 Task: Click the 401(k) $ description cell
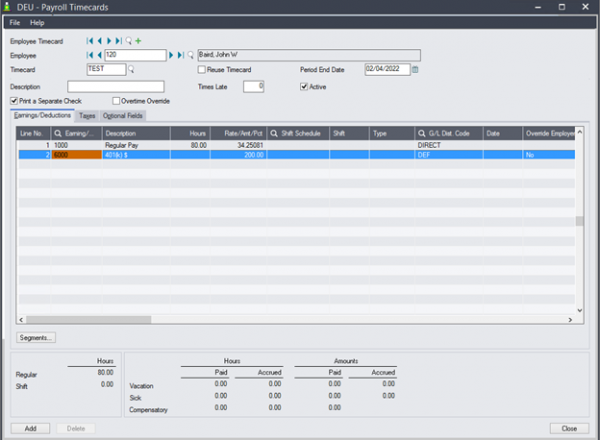pos(136,155)
